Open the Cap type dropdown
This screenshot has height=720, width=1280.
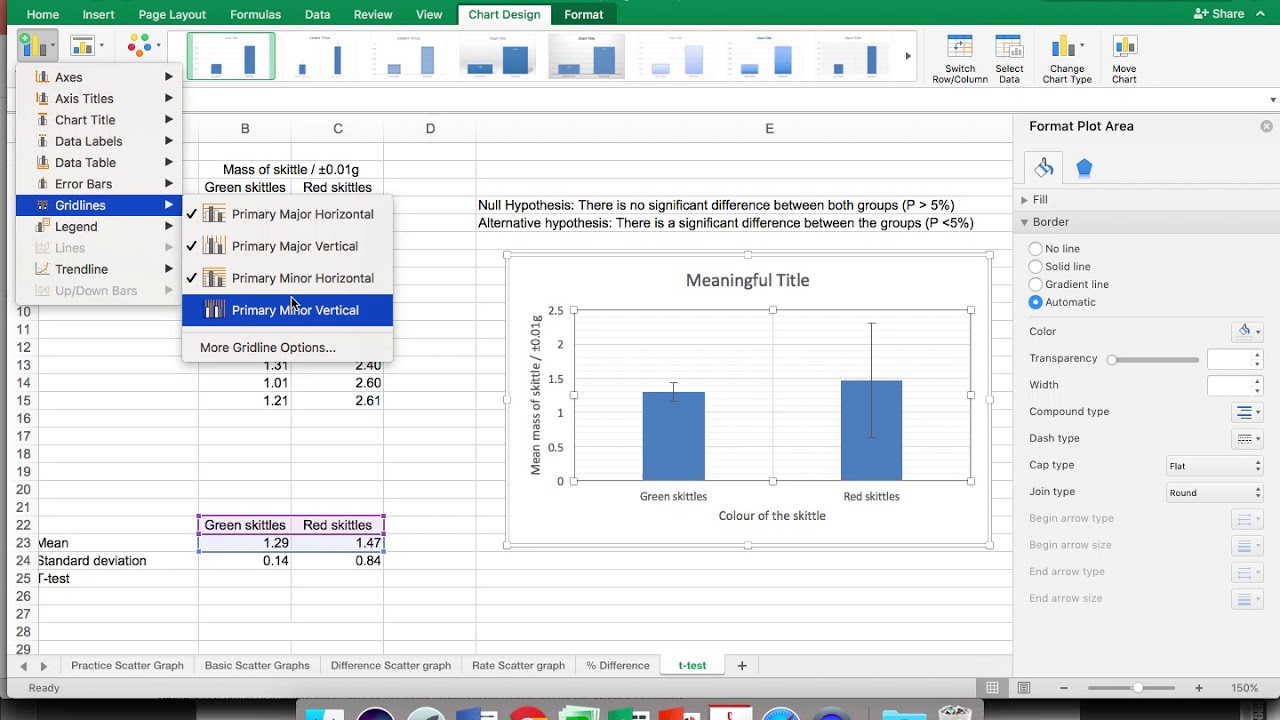pyautogui.click(x=1215, y=466)
